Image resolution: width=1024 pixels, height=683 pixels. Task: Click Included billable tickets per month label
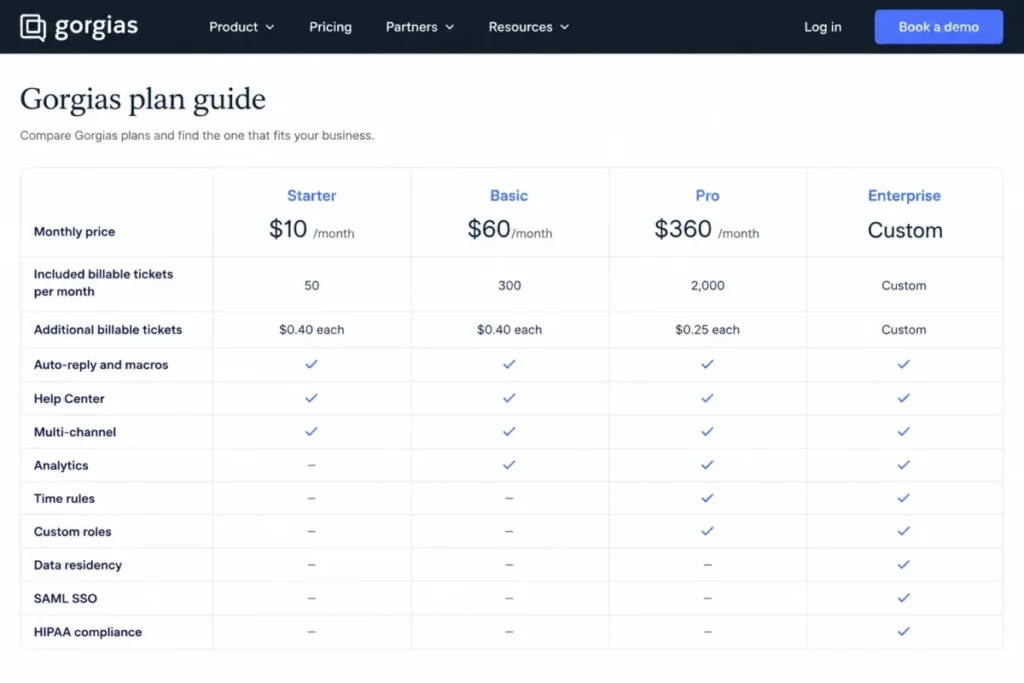pos(103,283)
